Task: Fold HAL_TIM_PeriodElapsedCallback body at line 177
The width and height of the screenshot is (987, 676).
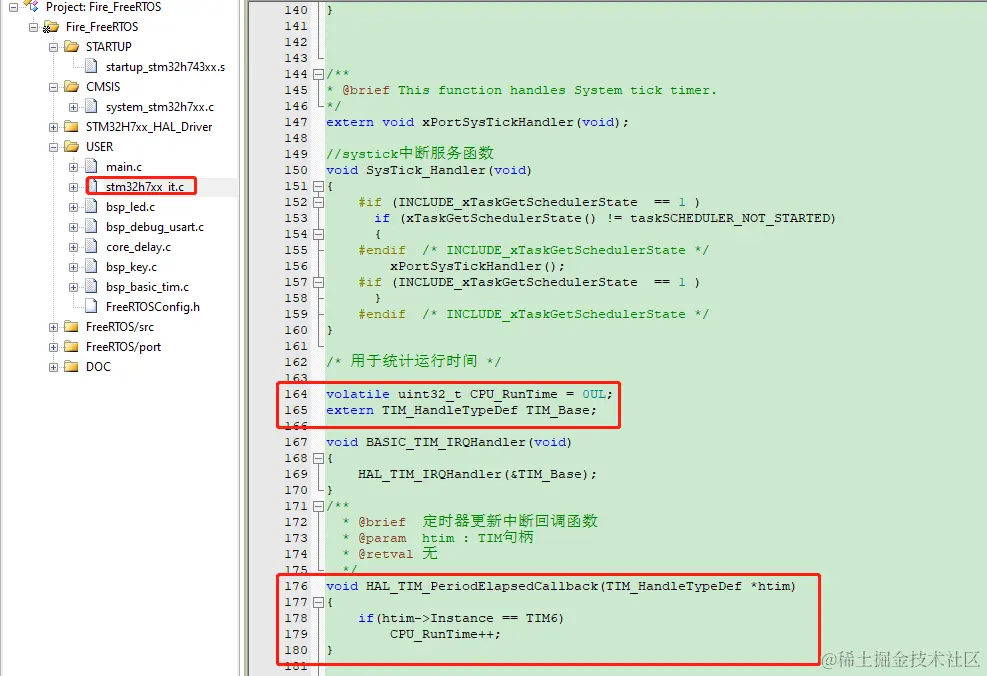Action: [x=319, y=602]
